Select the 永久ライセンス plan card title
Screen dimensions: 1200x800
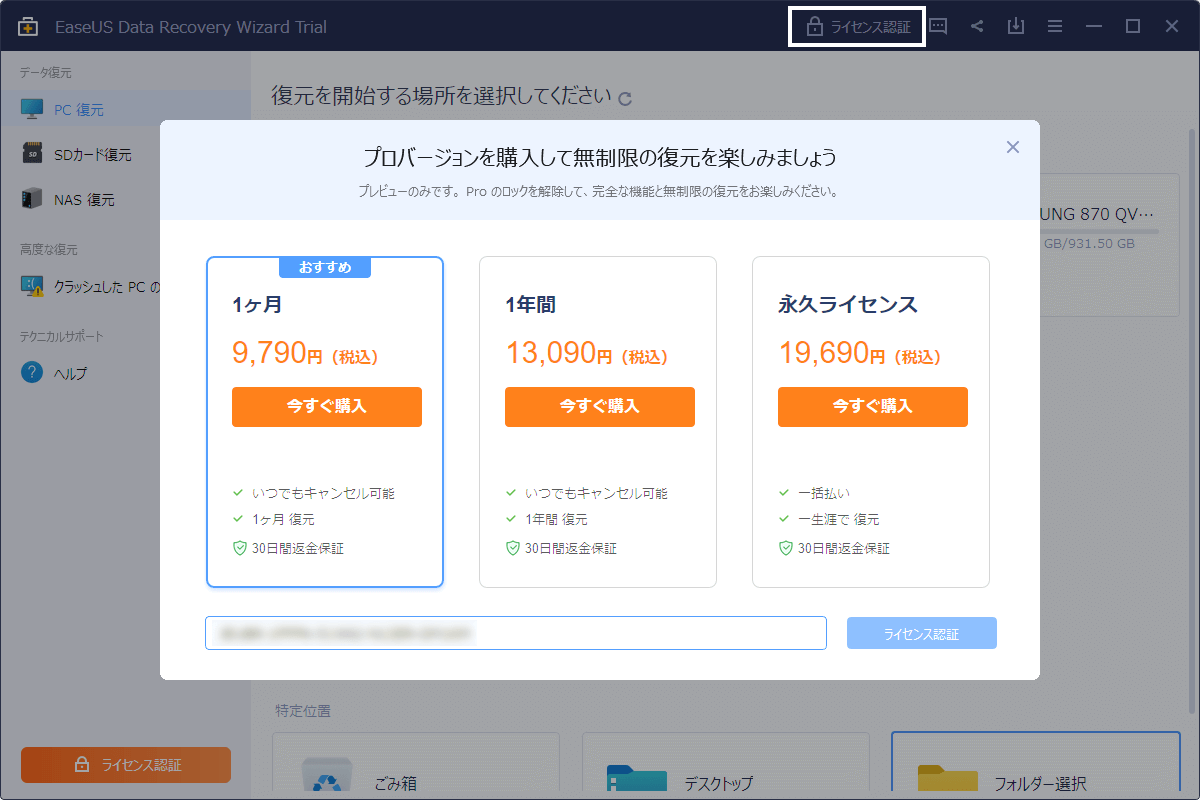click(848, 305)
